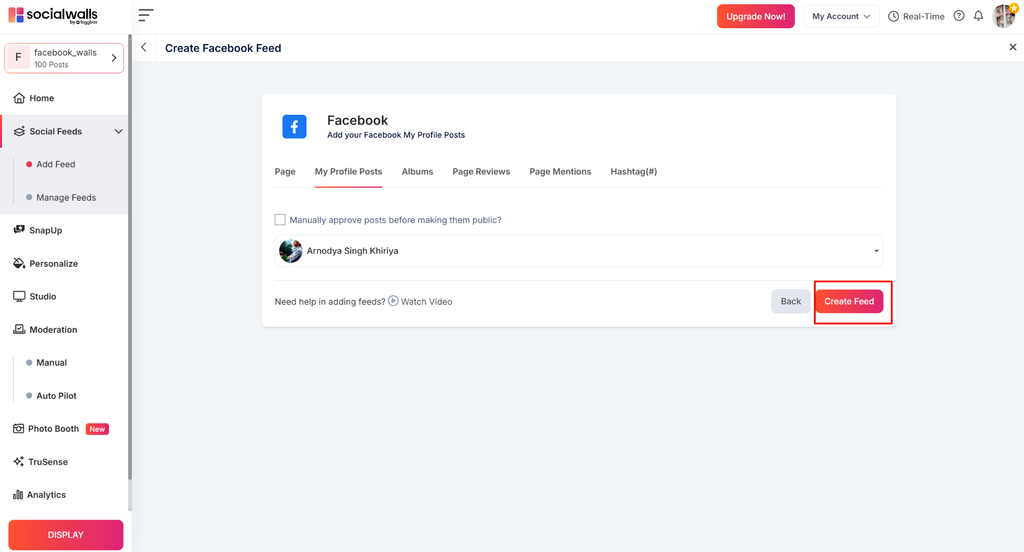This screenshot has height=552, width=1024.
Task: Switch to the Page tab
Action: [x=285, y=172]
